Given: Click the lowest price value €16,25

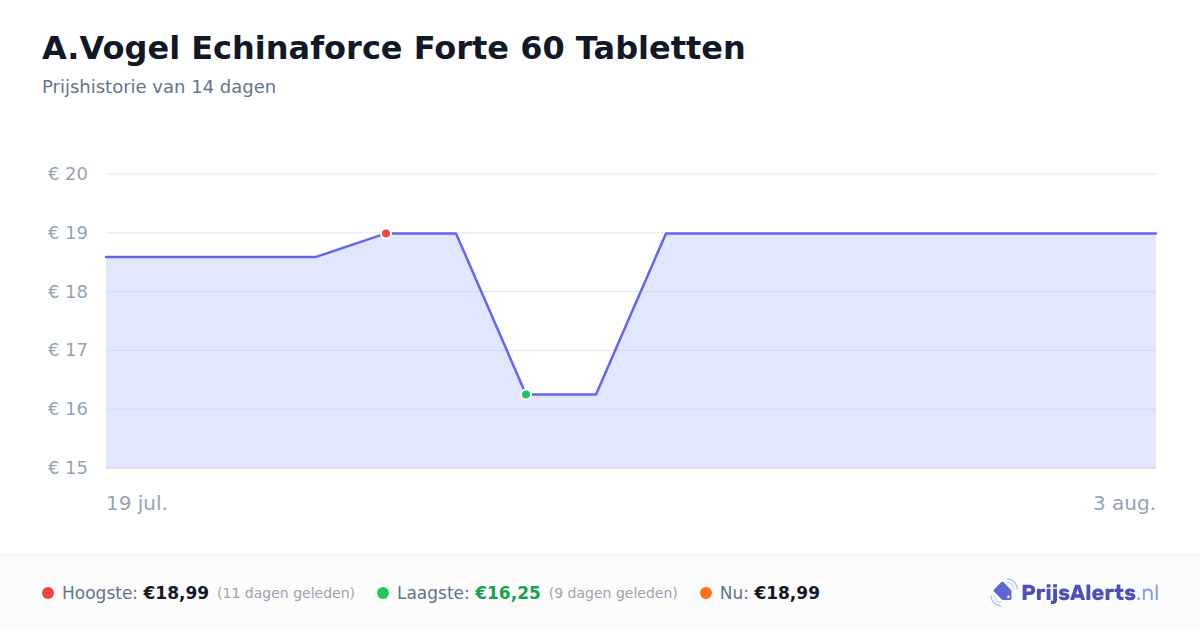Looking at the screenshot, I should pos(508,593).
